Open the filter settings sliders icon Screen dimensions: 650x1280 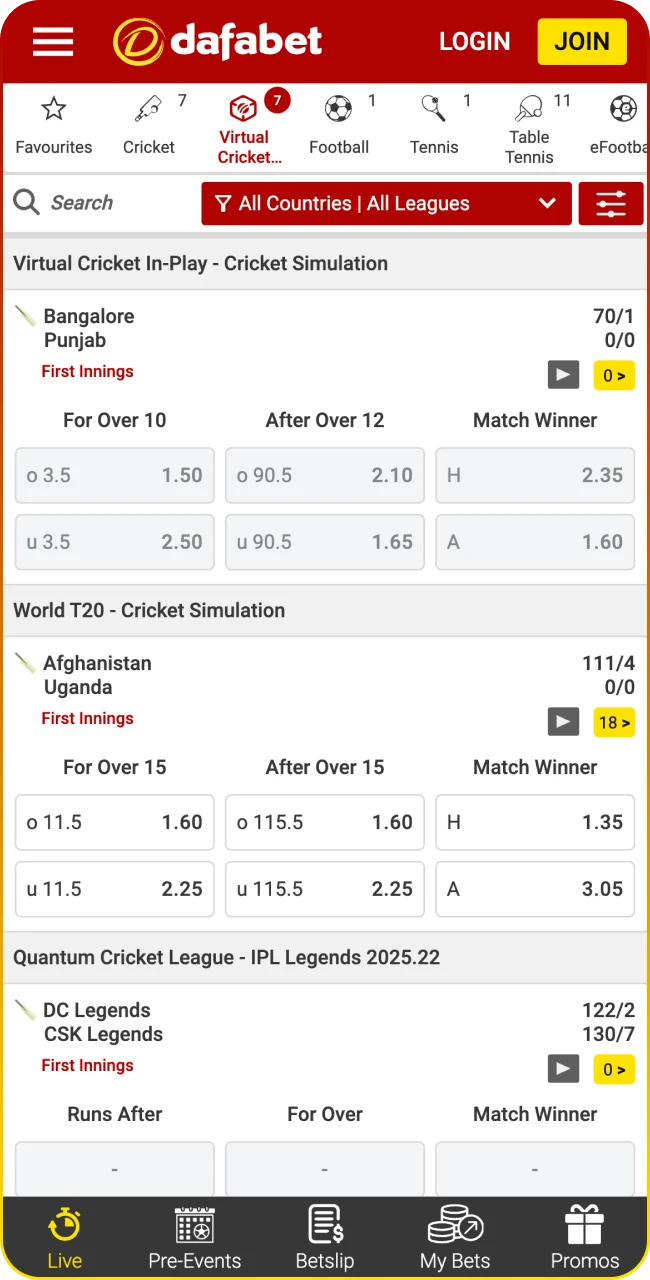pyautogui.click(x=611, y=203)
